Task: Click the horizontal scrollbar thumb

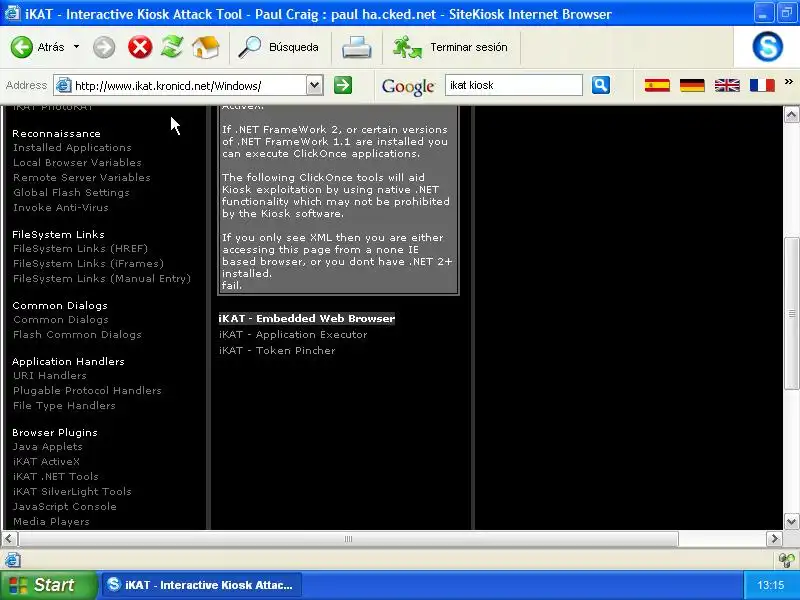Action: [x=348, y=539]
